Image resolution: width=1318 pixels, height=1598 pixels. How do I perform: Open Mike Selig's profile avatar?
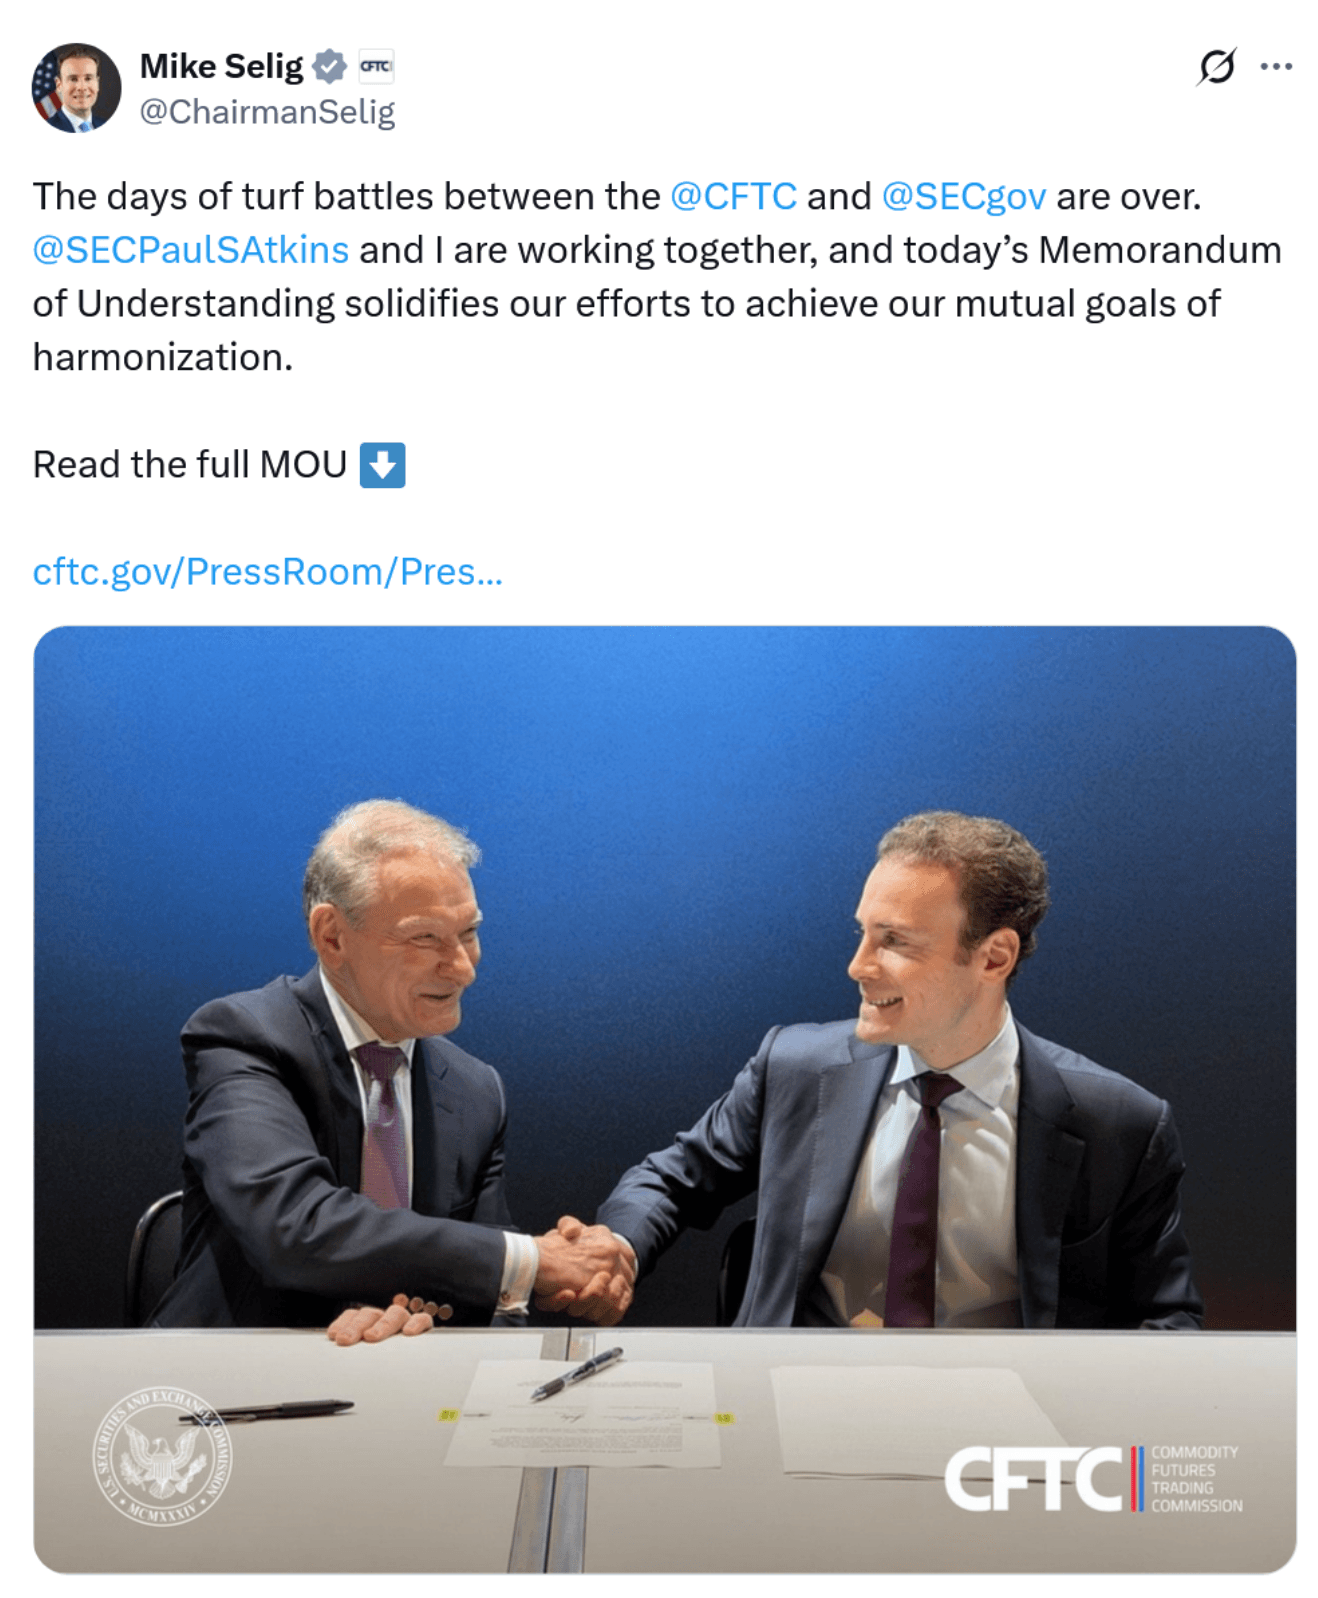tap(76, 88)
